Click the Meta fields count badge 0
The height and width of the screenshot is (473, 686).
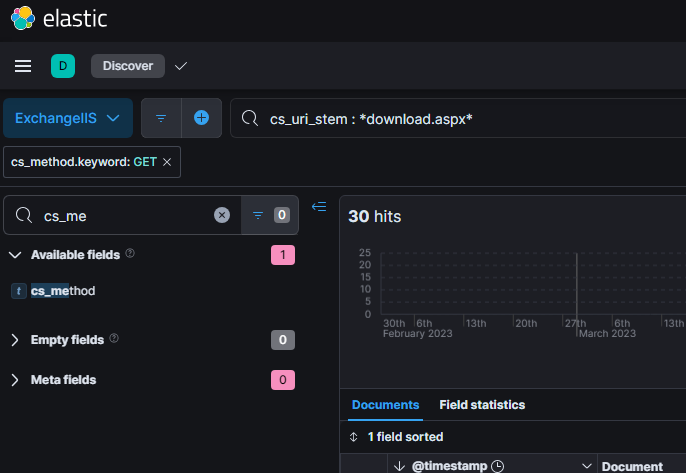tap(283, 380)
